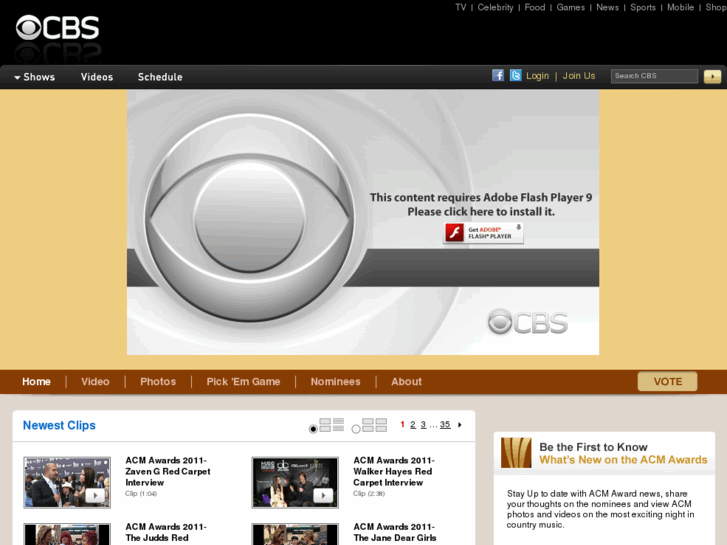The height and width of the screenshot is (545, 727).
Task: Click the Join Us link
Action: tap(579, 76)
